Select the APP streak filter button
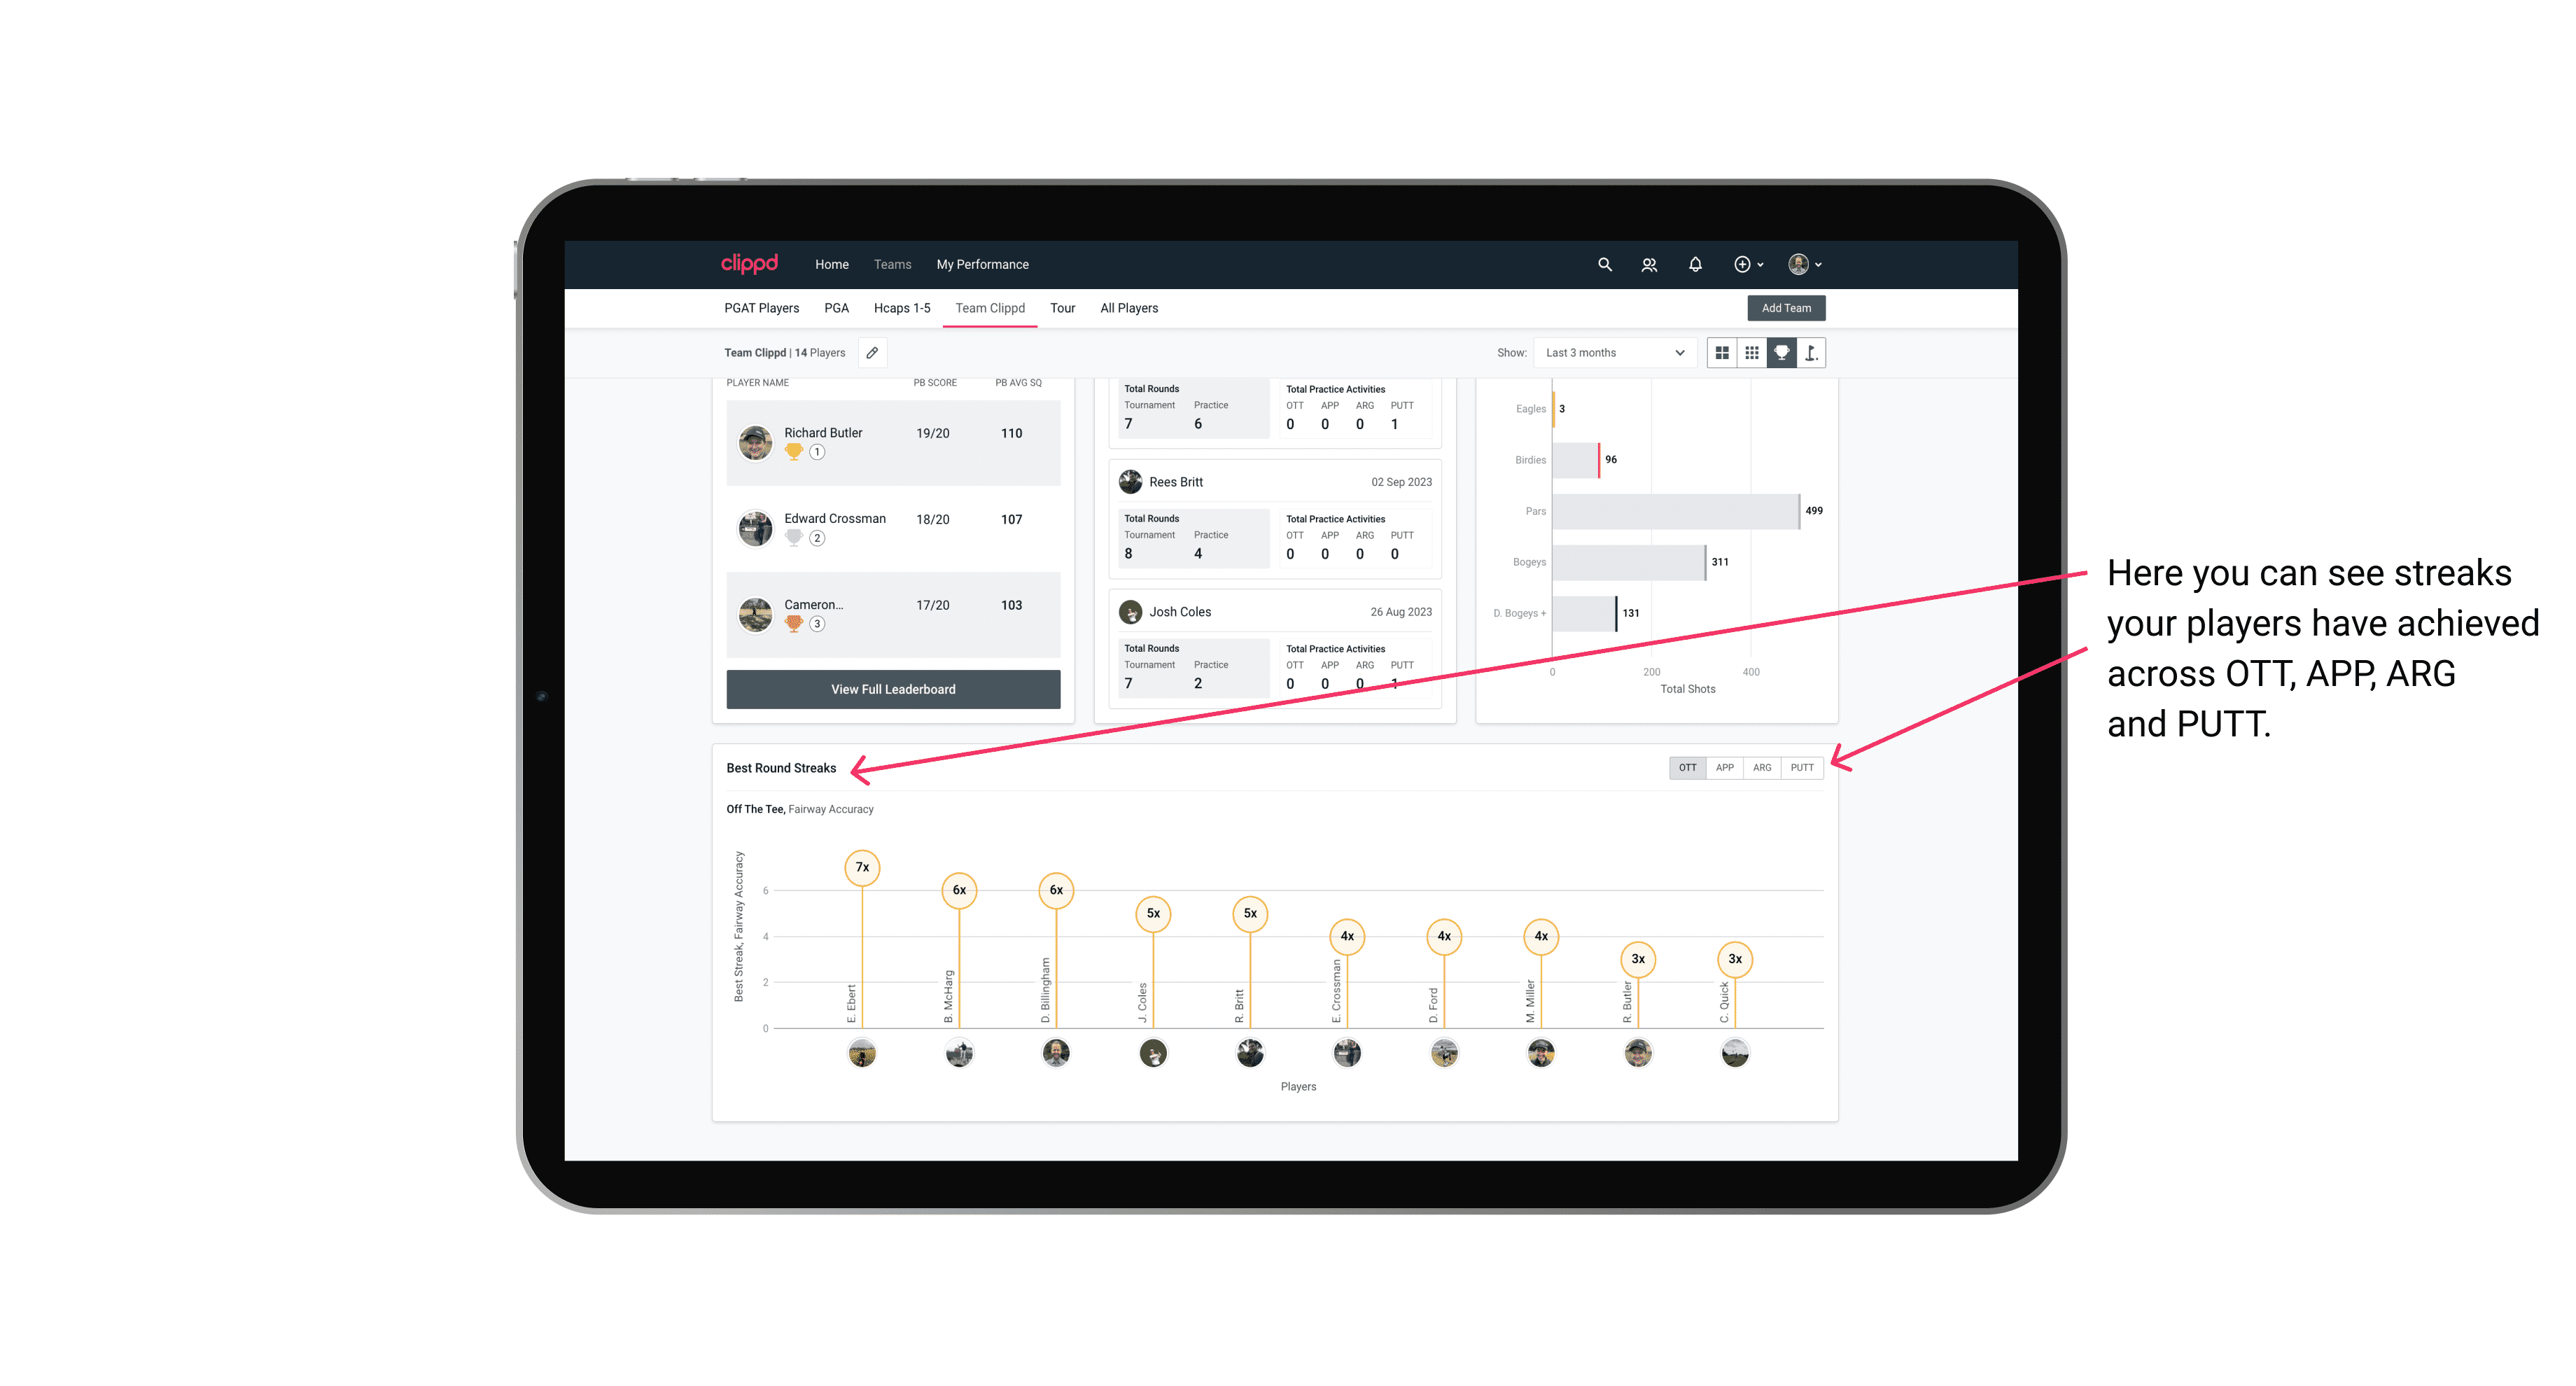 [x=1723, y=766]
